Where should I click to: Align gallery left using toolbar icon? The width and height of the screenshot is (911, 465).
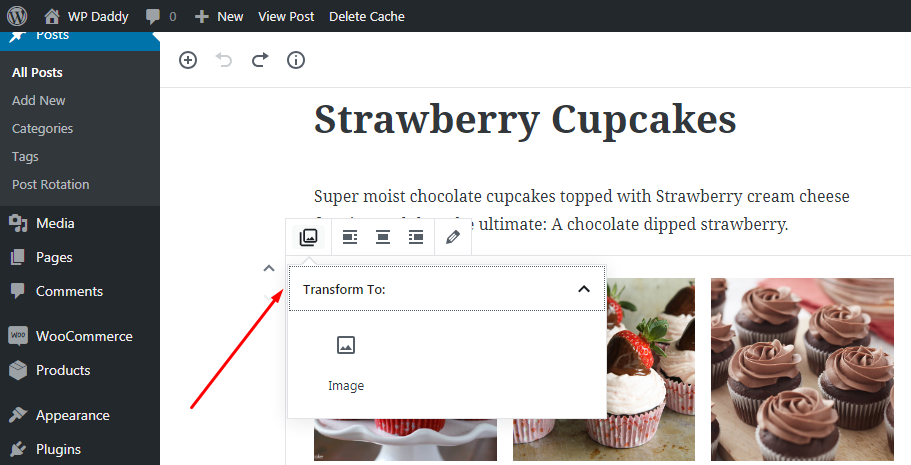pos(350,237)
